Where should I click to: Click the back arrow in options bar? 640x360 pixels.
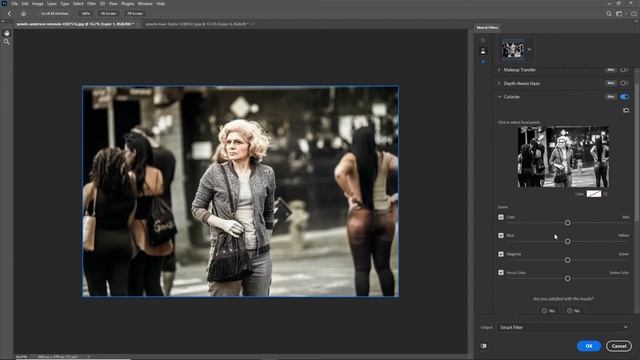[x=9, y=13]
